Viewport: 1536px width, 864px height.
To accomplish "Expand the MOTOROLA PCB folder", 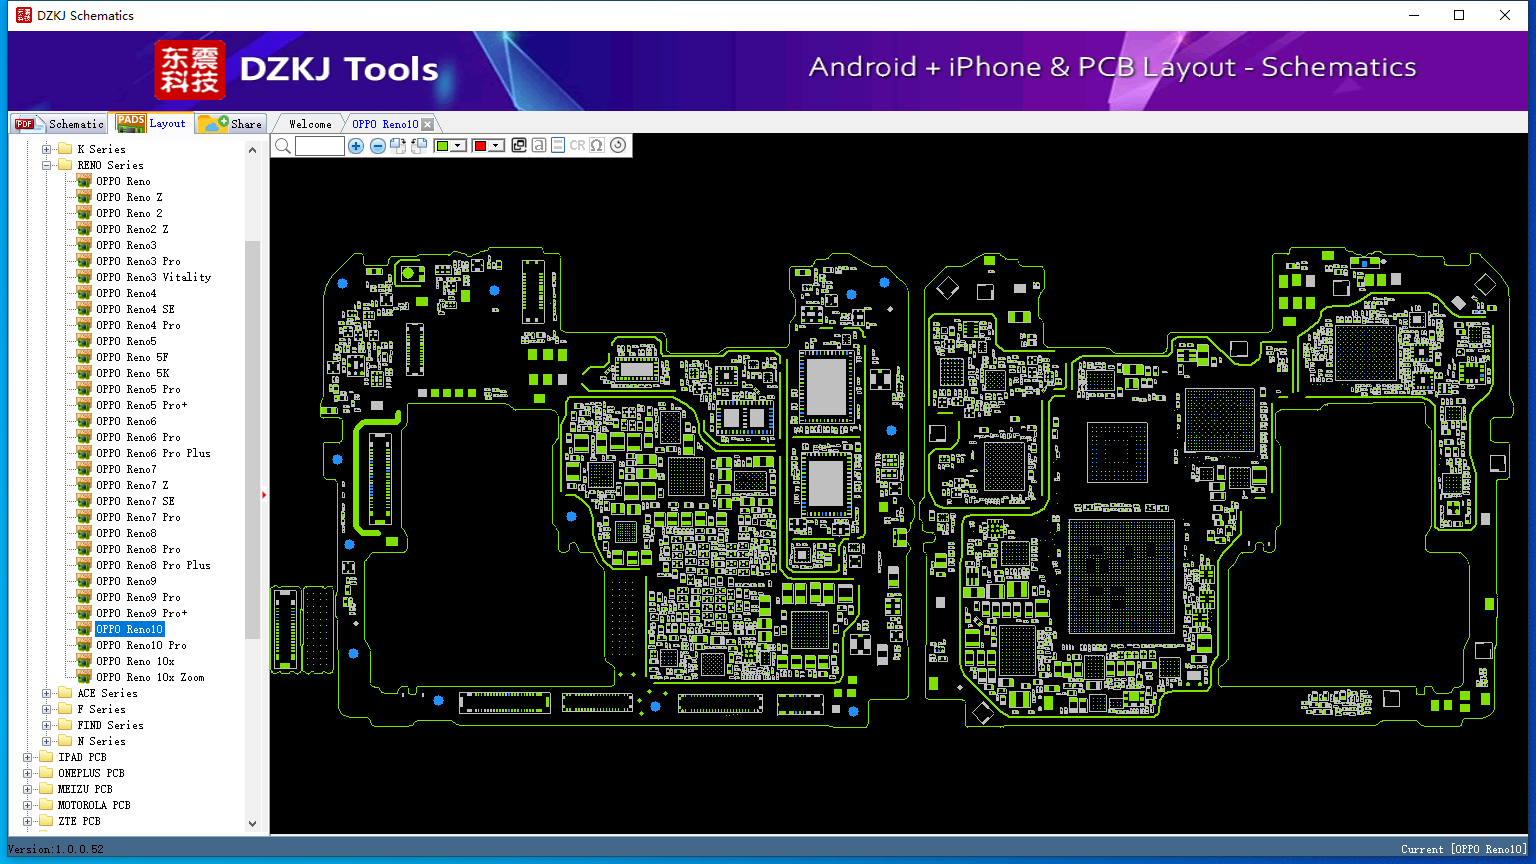I will point(27,805).
